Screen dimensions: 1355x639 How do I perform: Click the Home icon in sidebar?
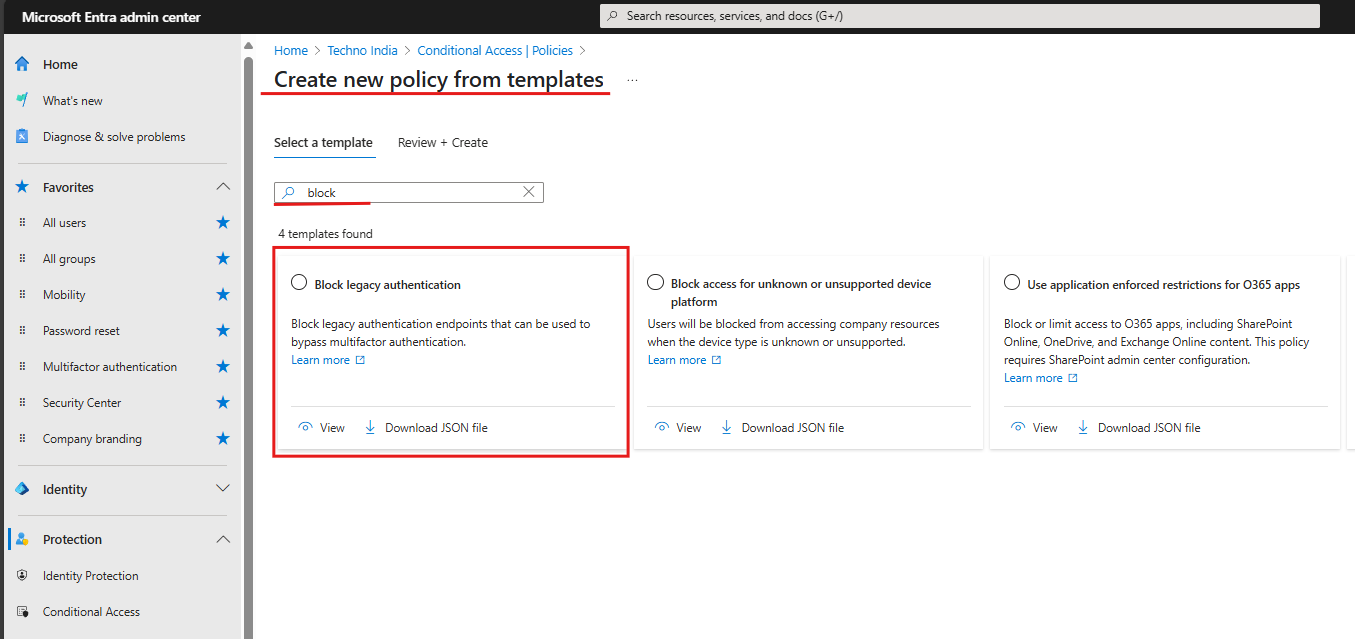click(x=22, y=64)
